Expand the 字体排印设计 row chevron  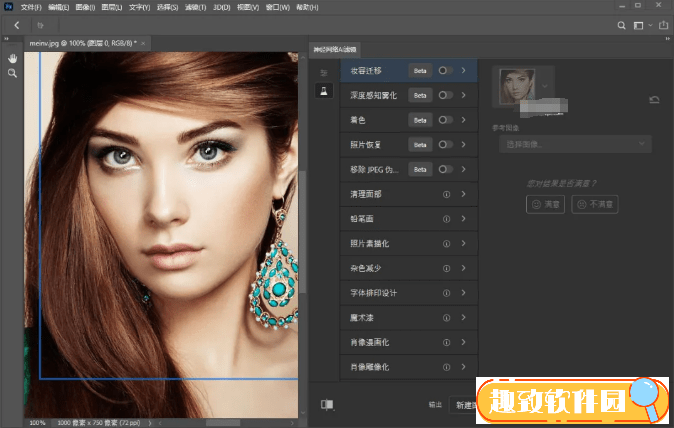[464, 293]
